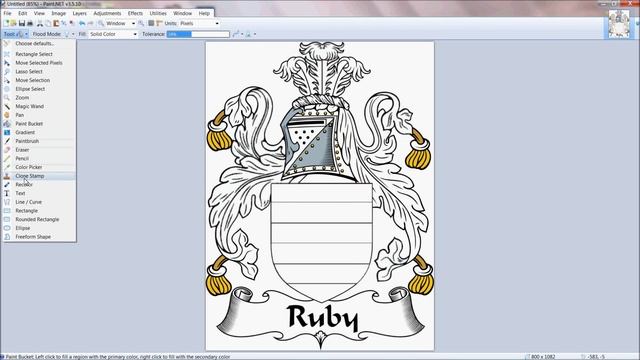Toggle the pixel grid icon
Image resolution: width=640 pixels, height=360 pixels.
[x=151, y=23]
